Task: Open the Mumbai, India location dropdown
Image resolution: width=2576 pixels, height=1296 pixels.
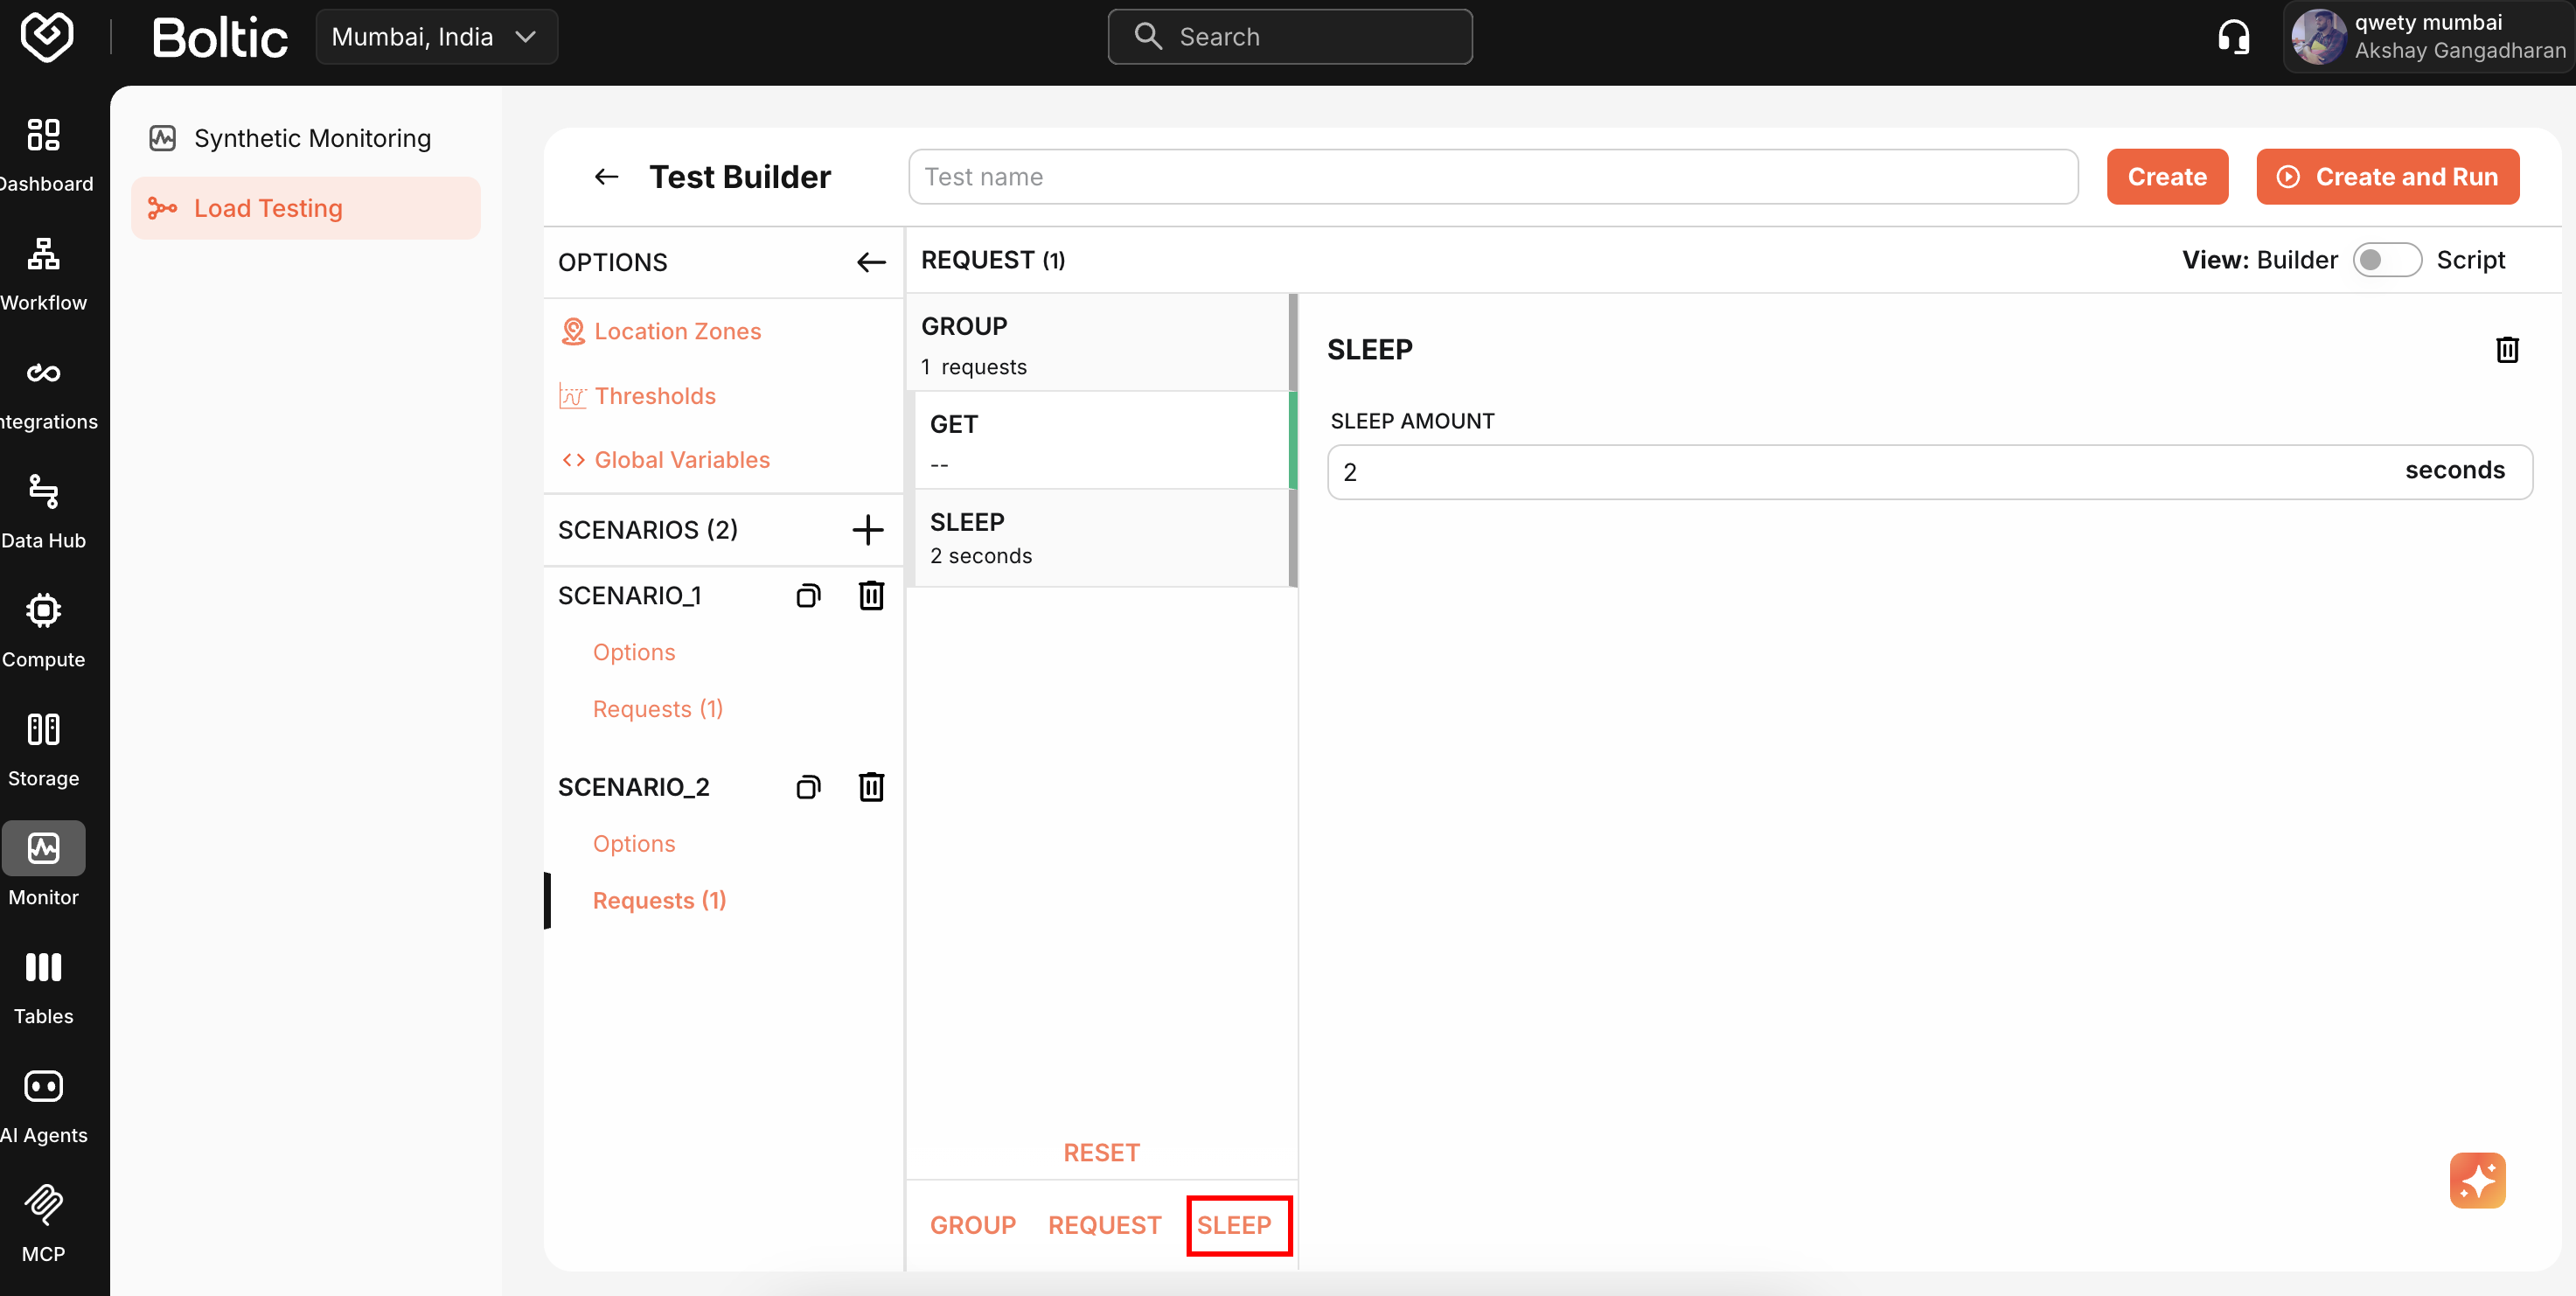Action: [435, 36]
